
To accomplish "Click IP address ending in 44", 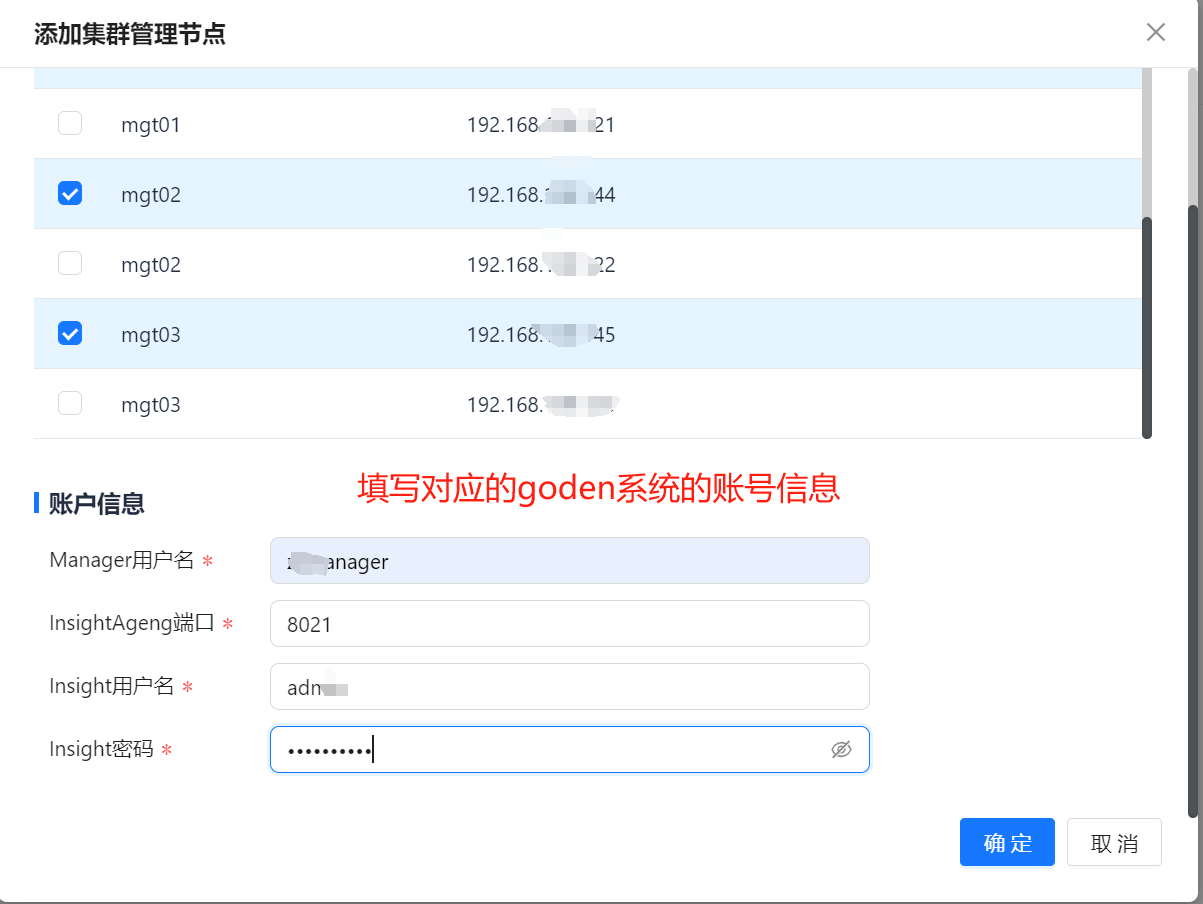I will point(541,195).
